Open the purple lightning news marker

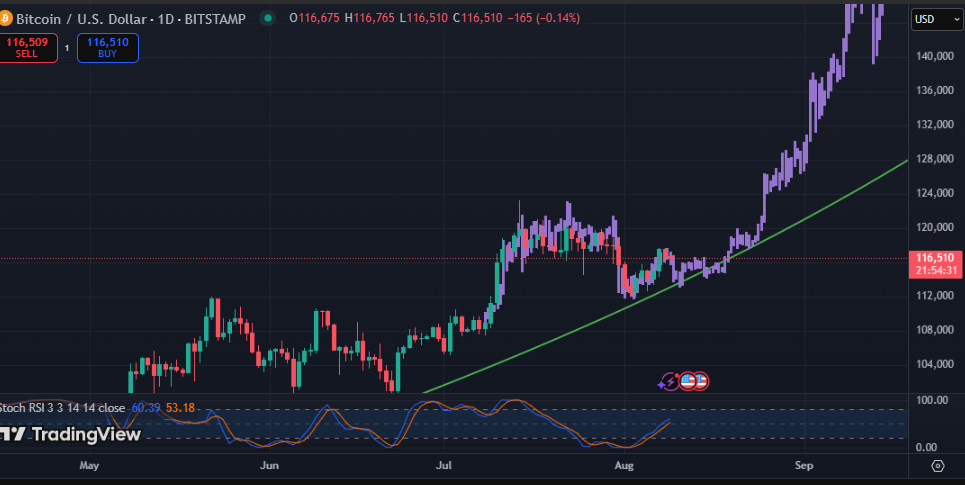point(668,382)
